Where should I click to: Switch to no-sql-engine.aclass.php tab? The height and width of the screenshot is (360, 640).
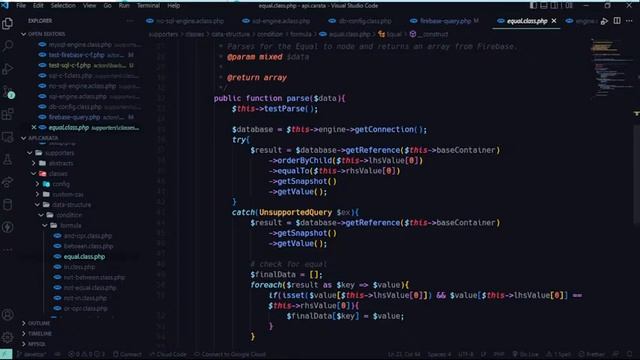pyautogui.click(x=185, y=21)
